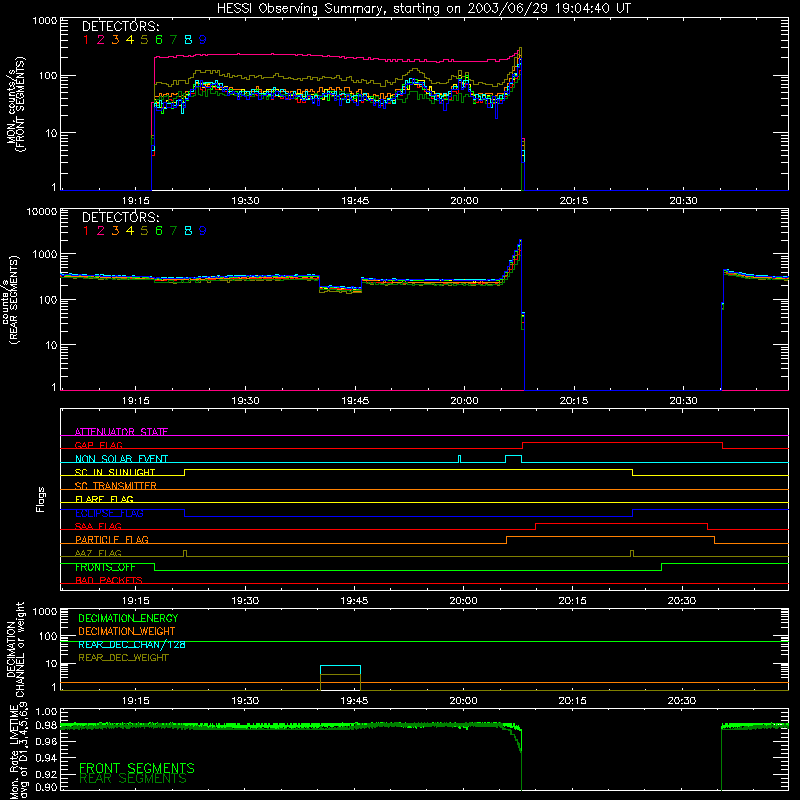The height and width of the screenshot is (800, 800).
Task: Click the '20:15' tick under the rear segments plot
Action: click(573, 401)
